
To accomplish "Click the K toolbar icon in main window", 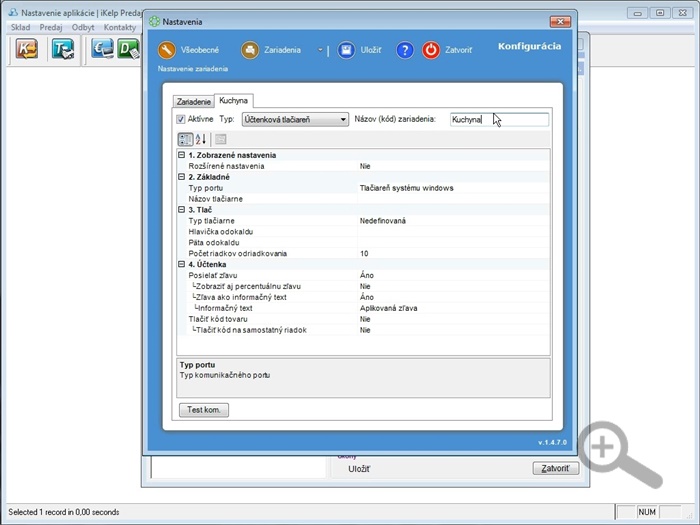I will tap(27, 49).
